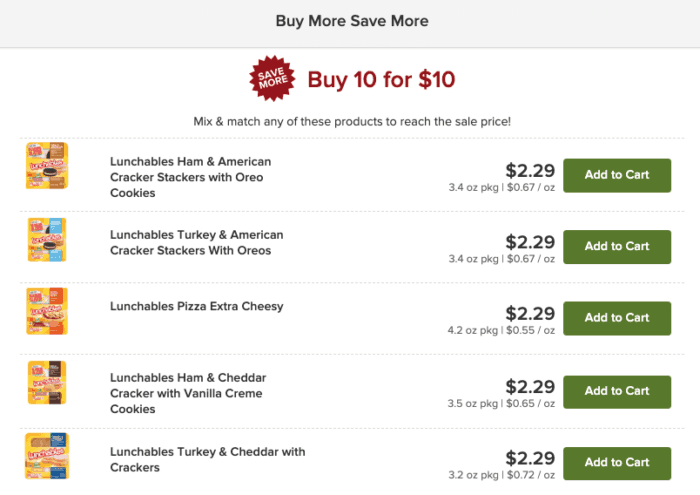
Task: Add Ham & American Cracker Stackers to cart
Action: point(616,175)
